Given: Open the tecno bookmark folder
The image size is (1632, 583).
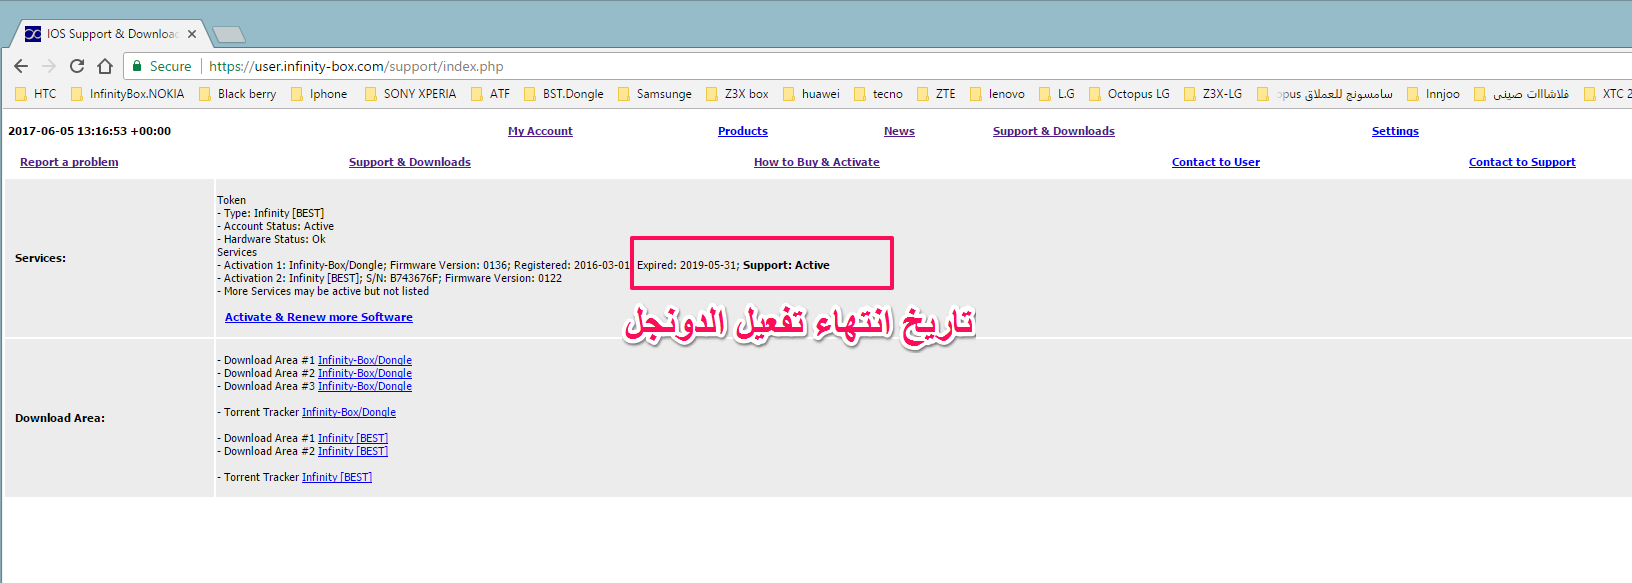Looking at the screenshot, I should click(878, 94).
